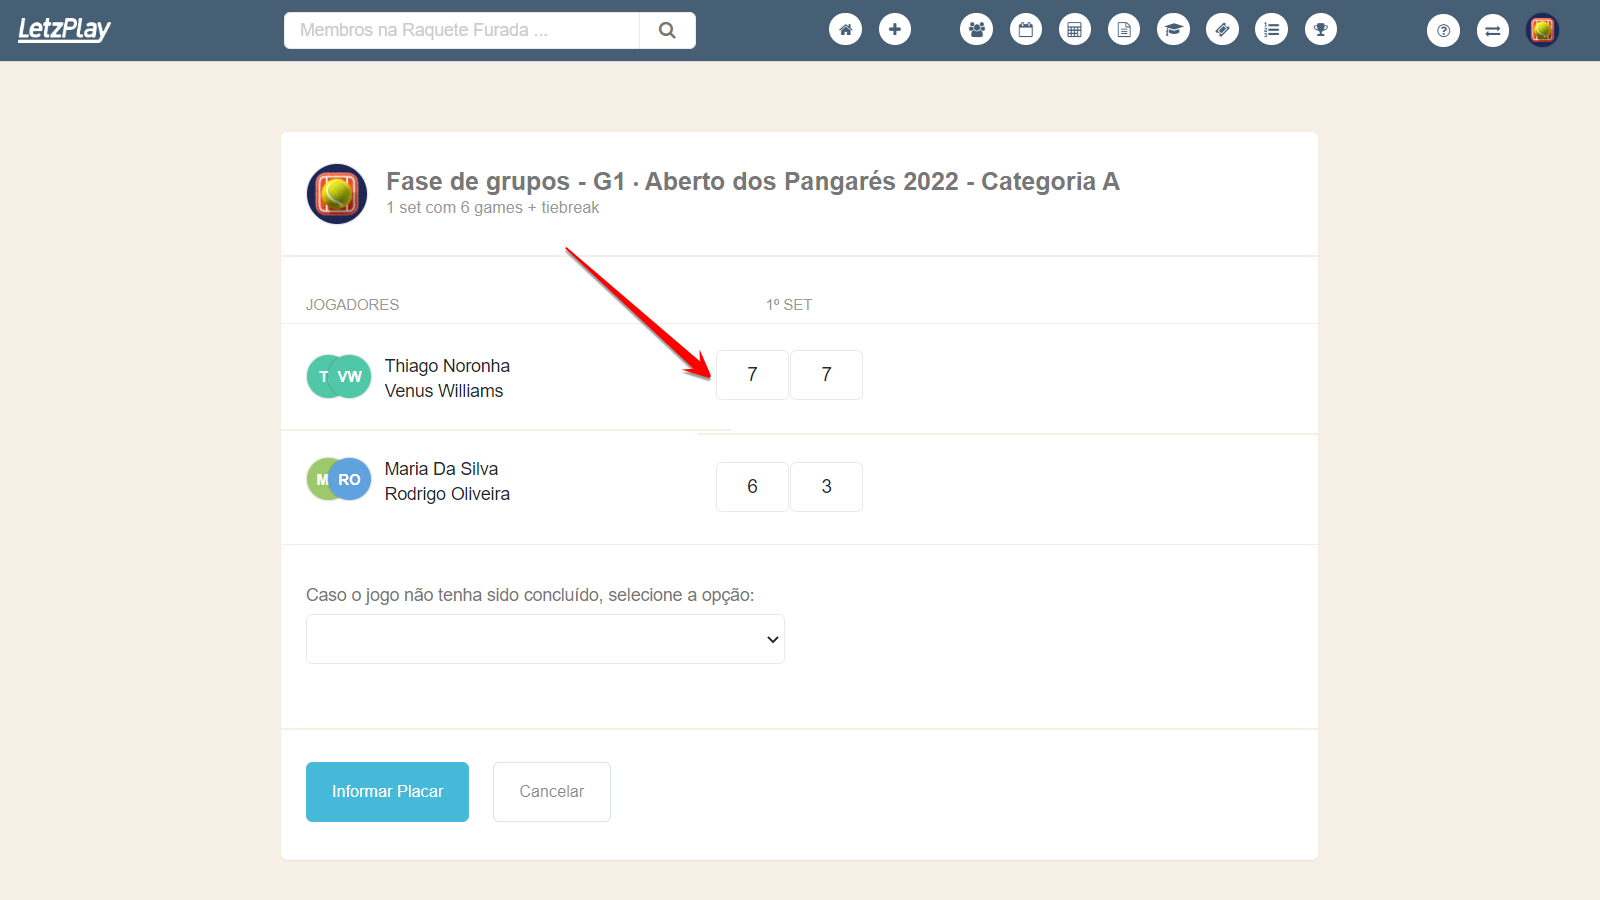Open the home page icon

click(845, 29)
